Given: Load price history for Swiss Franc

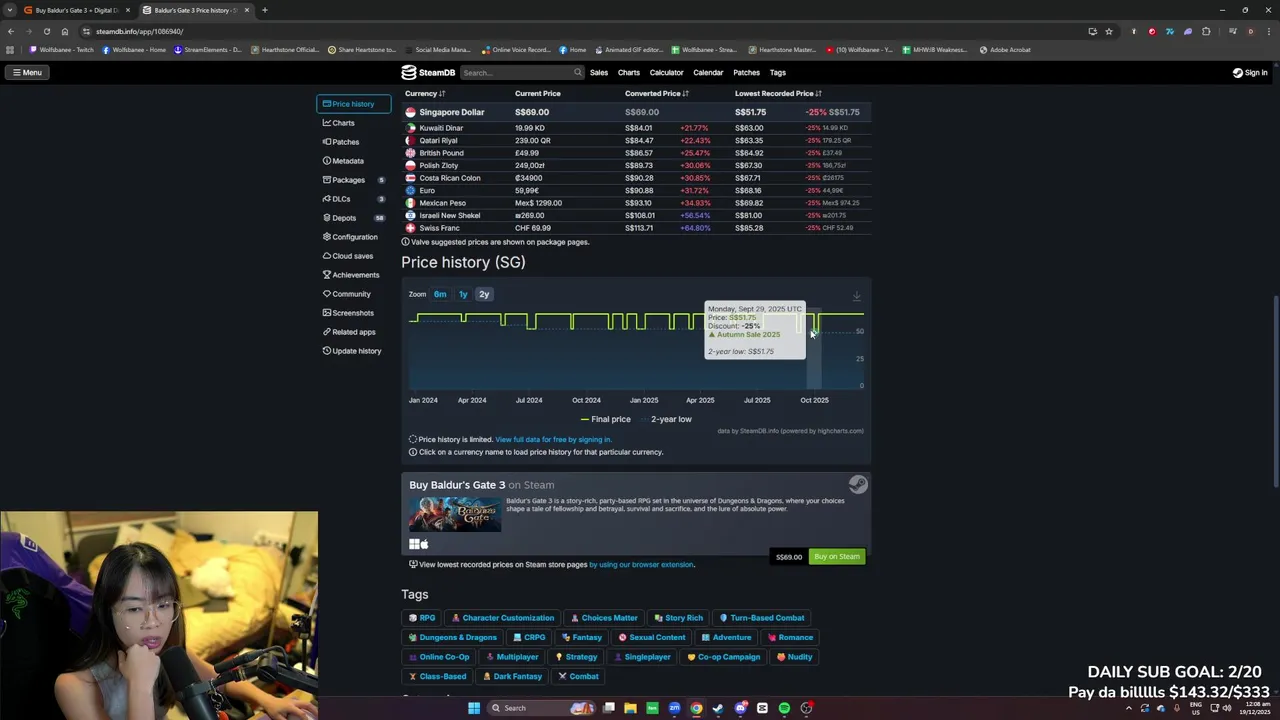Looking at the screenshot, I should 439,228.
